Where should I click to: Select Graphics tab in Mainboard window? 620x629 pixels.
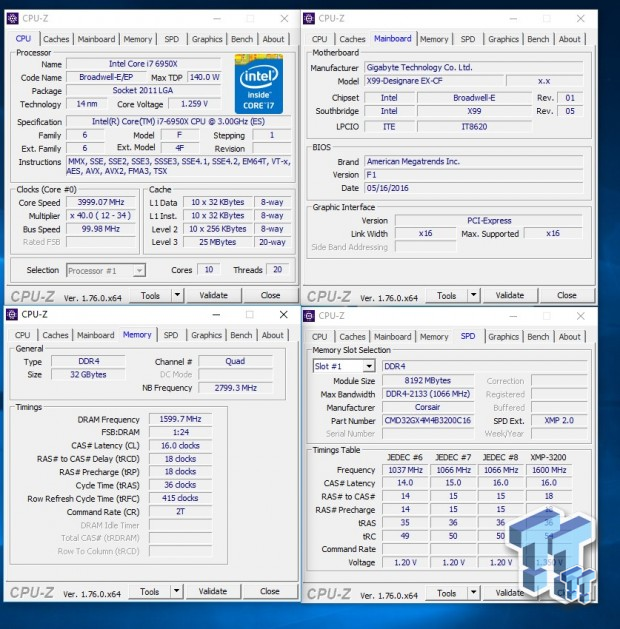click(x=503, y=39)
